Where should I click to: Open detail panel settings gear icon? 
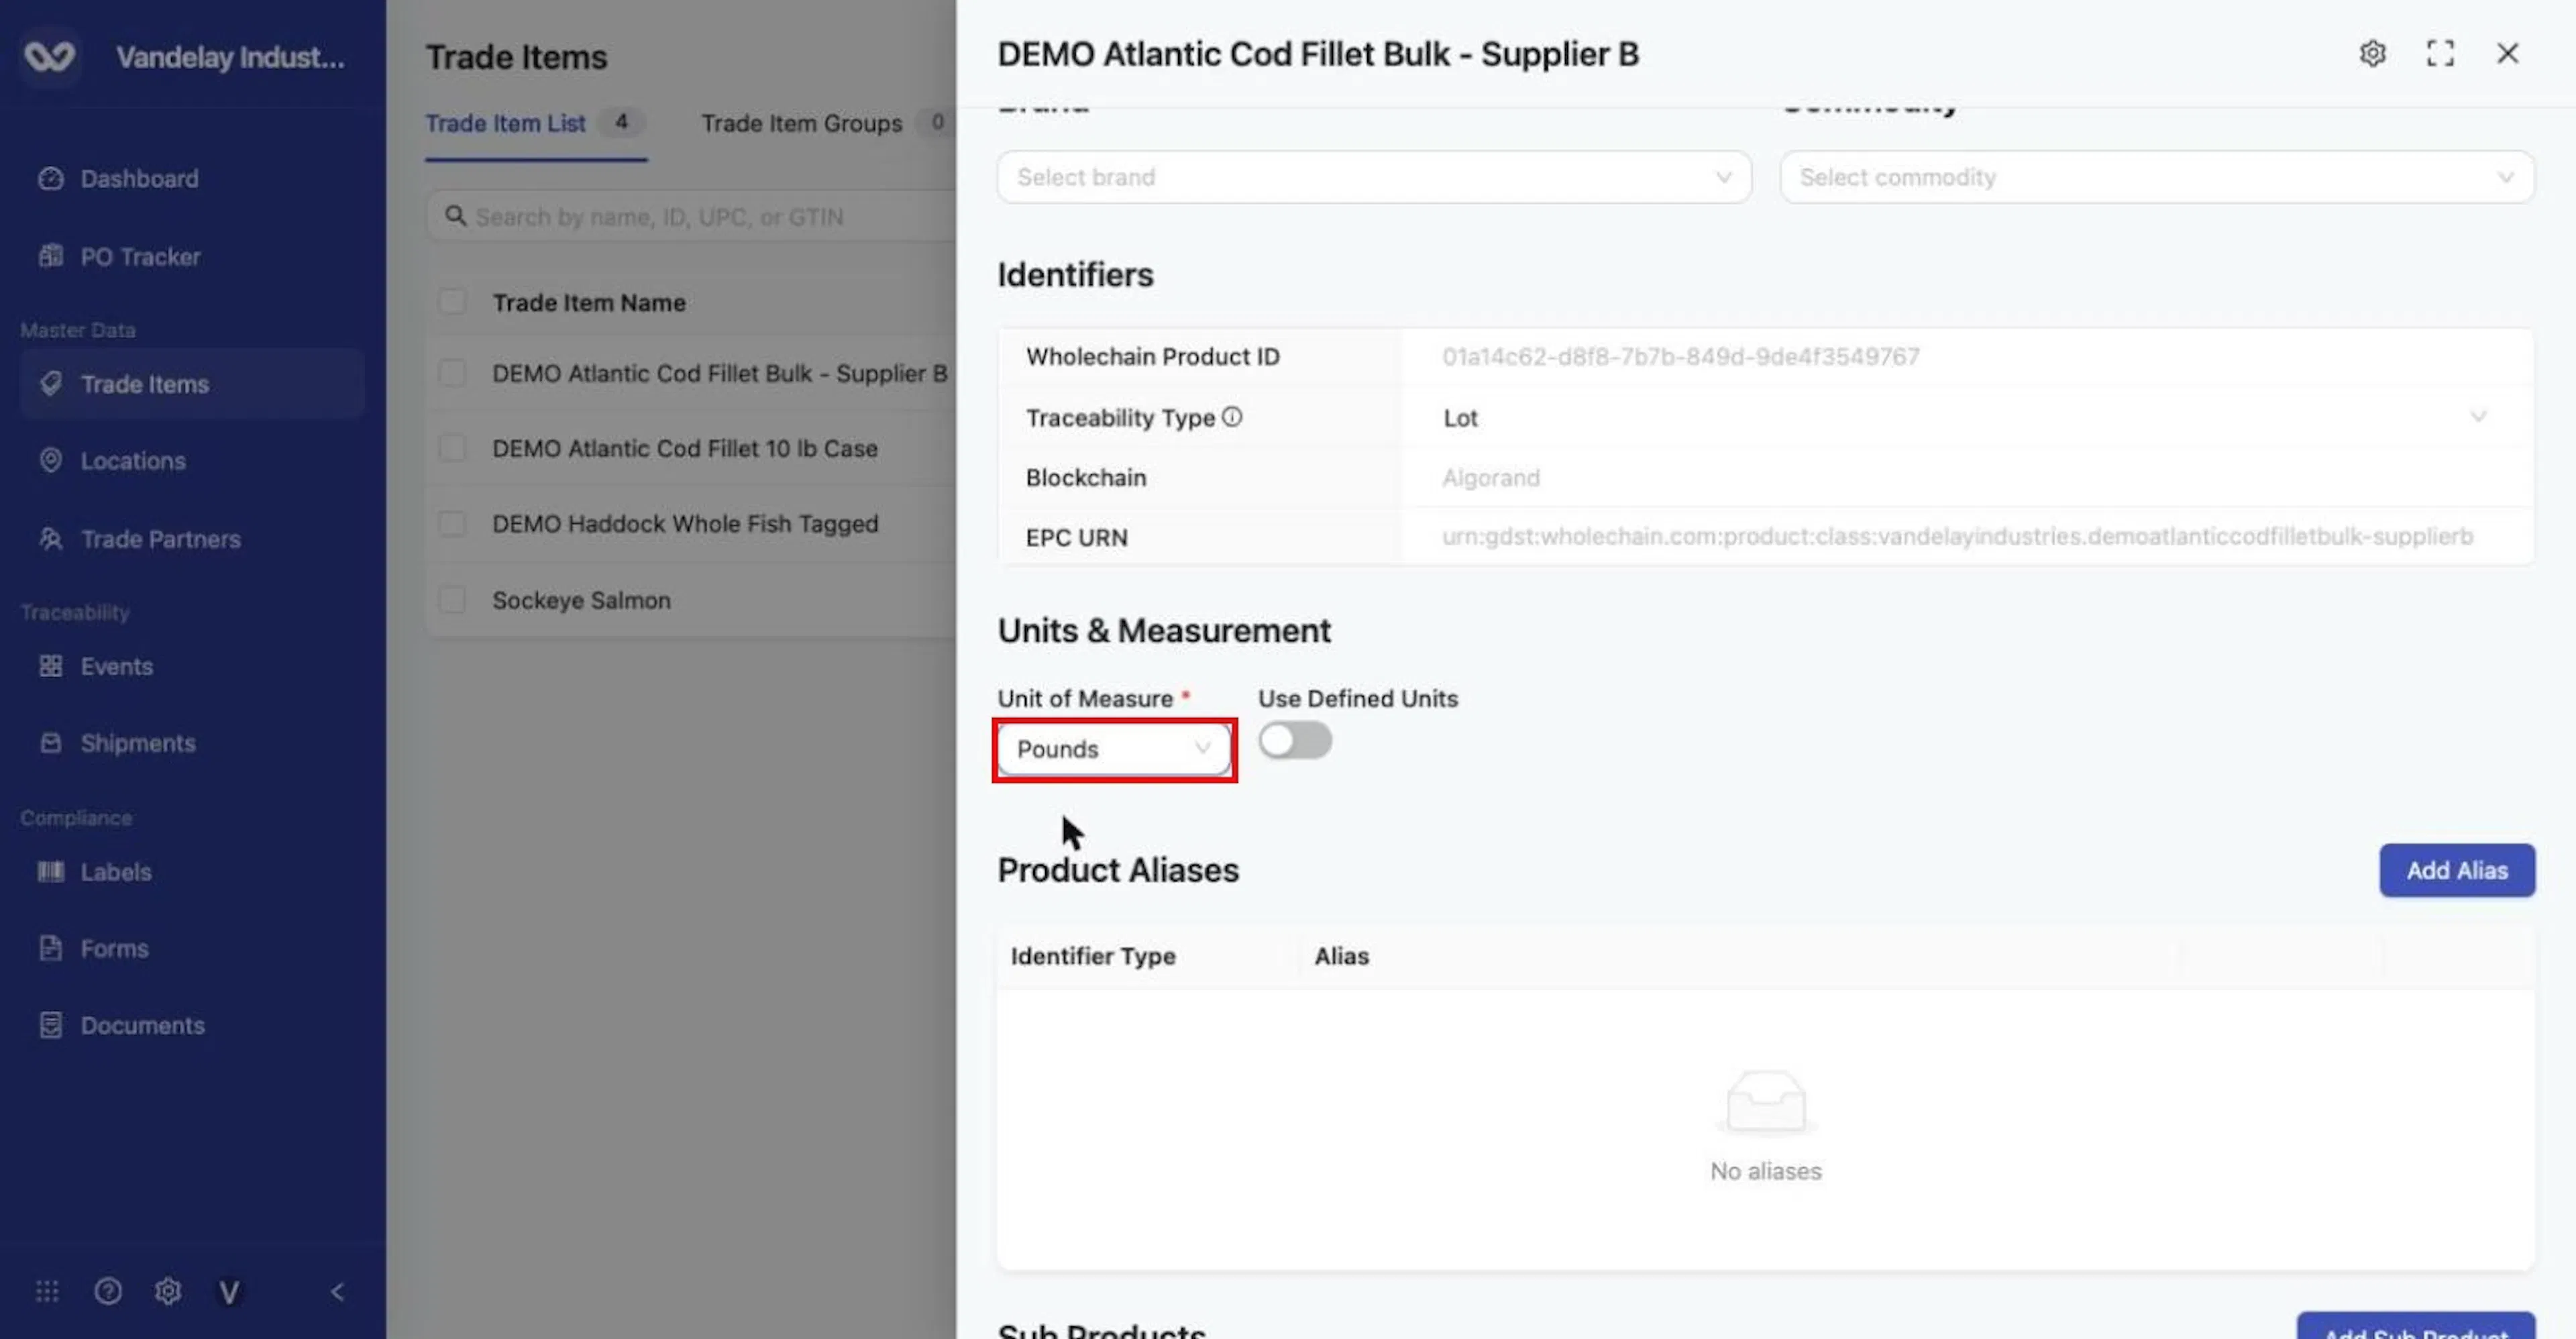tap(2372, 53)
